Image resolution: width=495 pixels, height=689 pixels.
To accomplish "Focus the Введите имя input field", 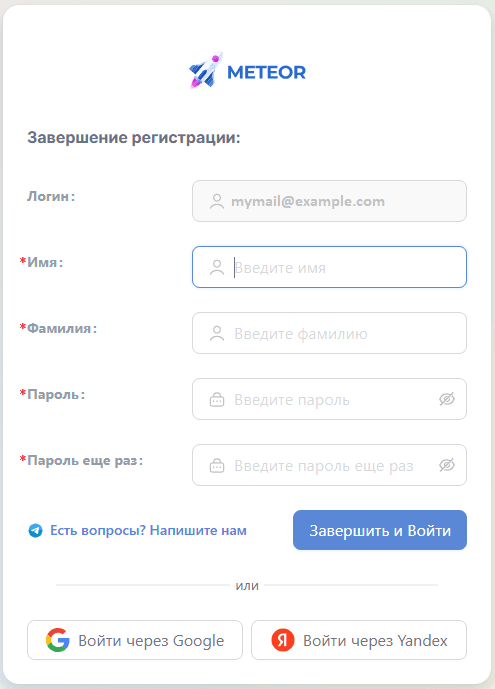I will 329,267.
